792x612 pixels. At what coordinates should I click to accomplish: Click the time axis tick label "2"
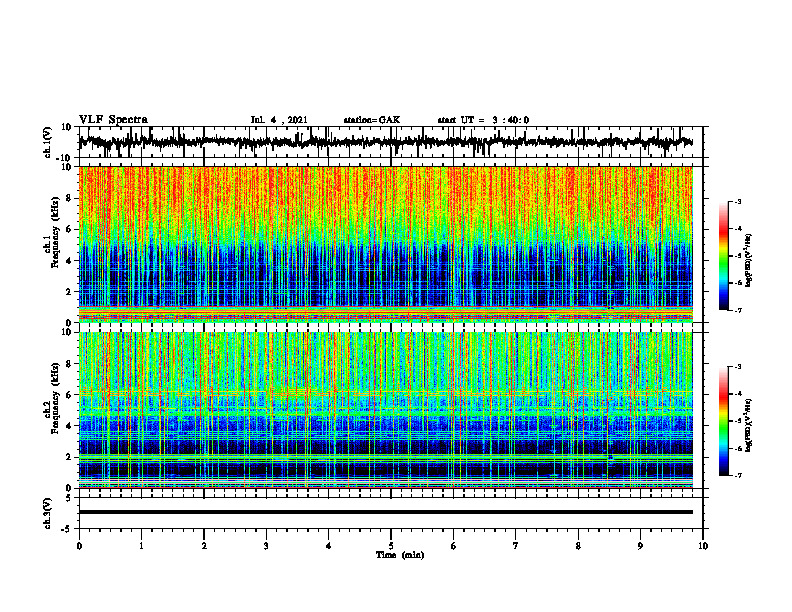coord(204,546)
